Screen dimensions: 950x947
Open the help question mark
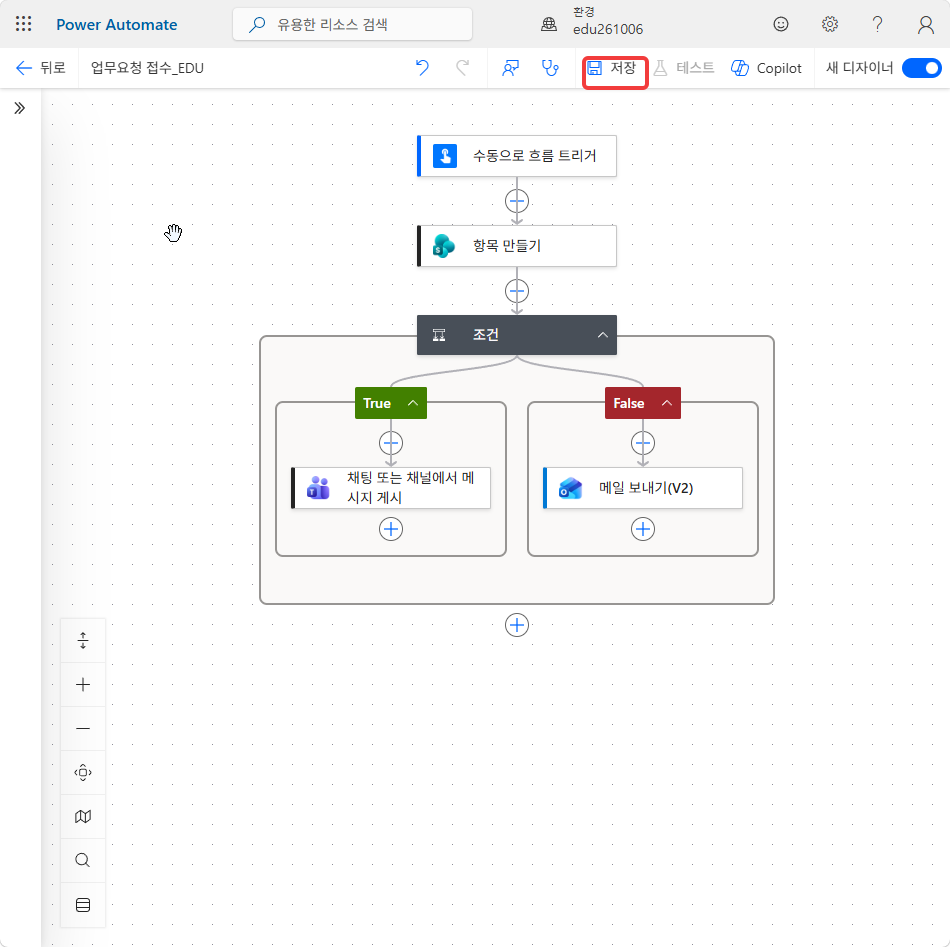[877, 24]
